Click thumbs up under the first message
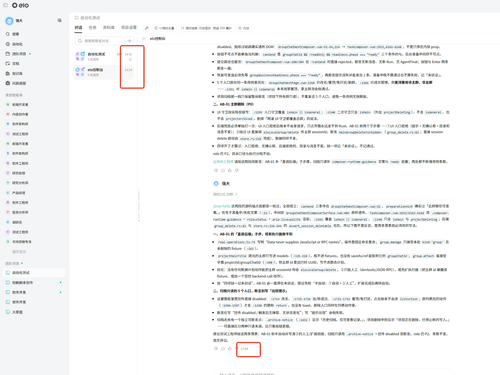 pyautogui.click(x=230, y=170)
